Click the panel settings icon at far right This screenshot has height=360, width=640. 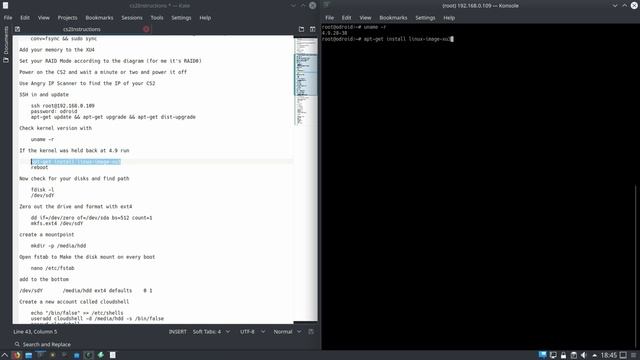click(x=633, y=355)
